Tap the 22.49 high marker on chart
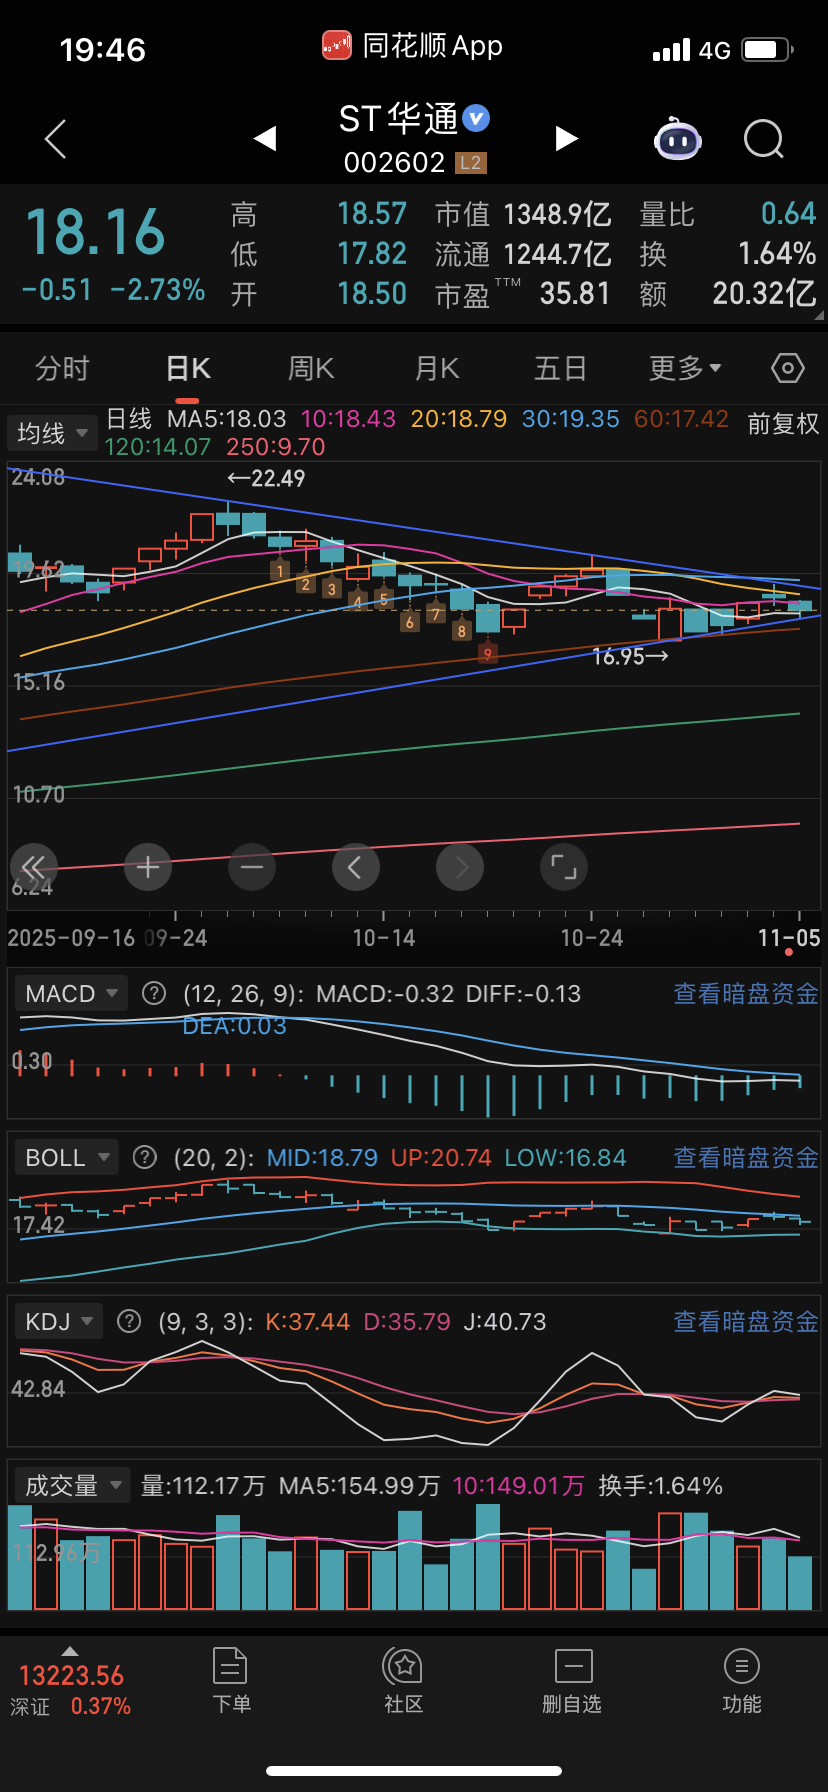Image resolution: width=828 pixels, height=1792 pixels. pyautogui.click(x=266, y=478)
